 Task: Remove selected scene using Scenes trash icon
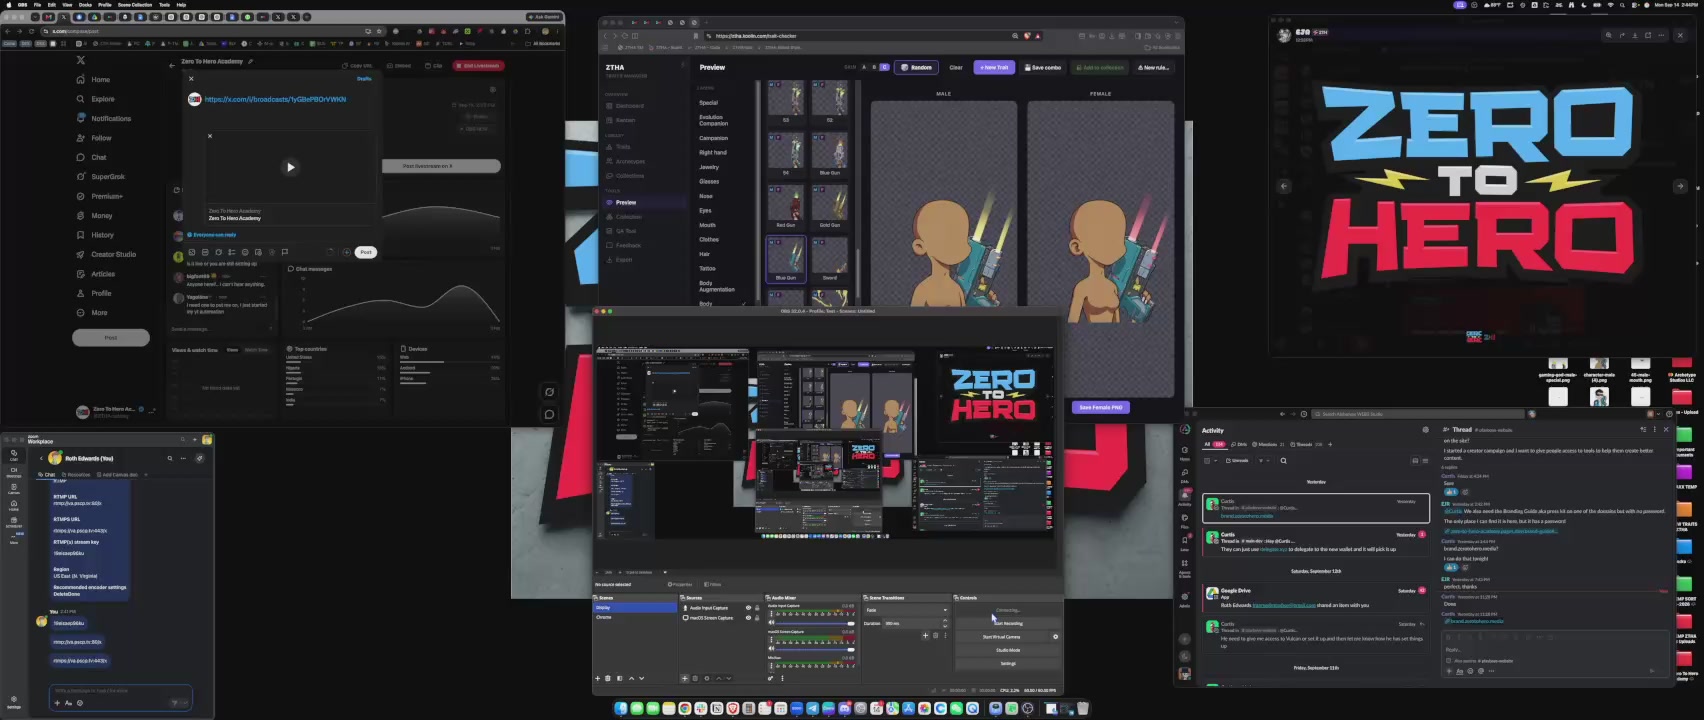point(608,678)
